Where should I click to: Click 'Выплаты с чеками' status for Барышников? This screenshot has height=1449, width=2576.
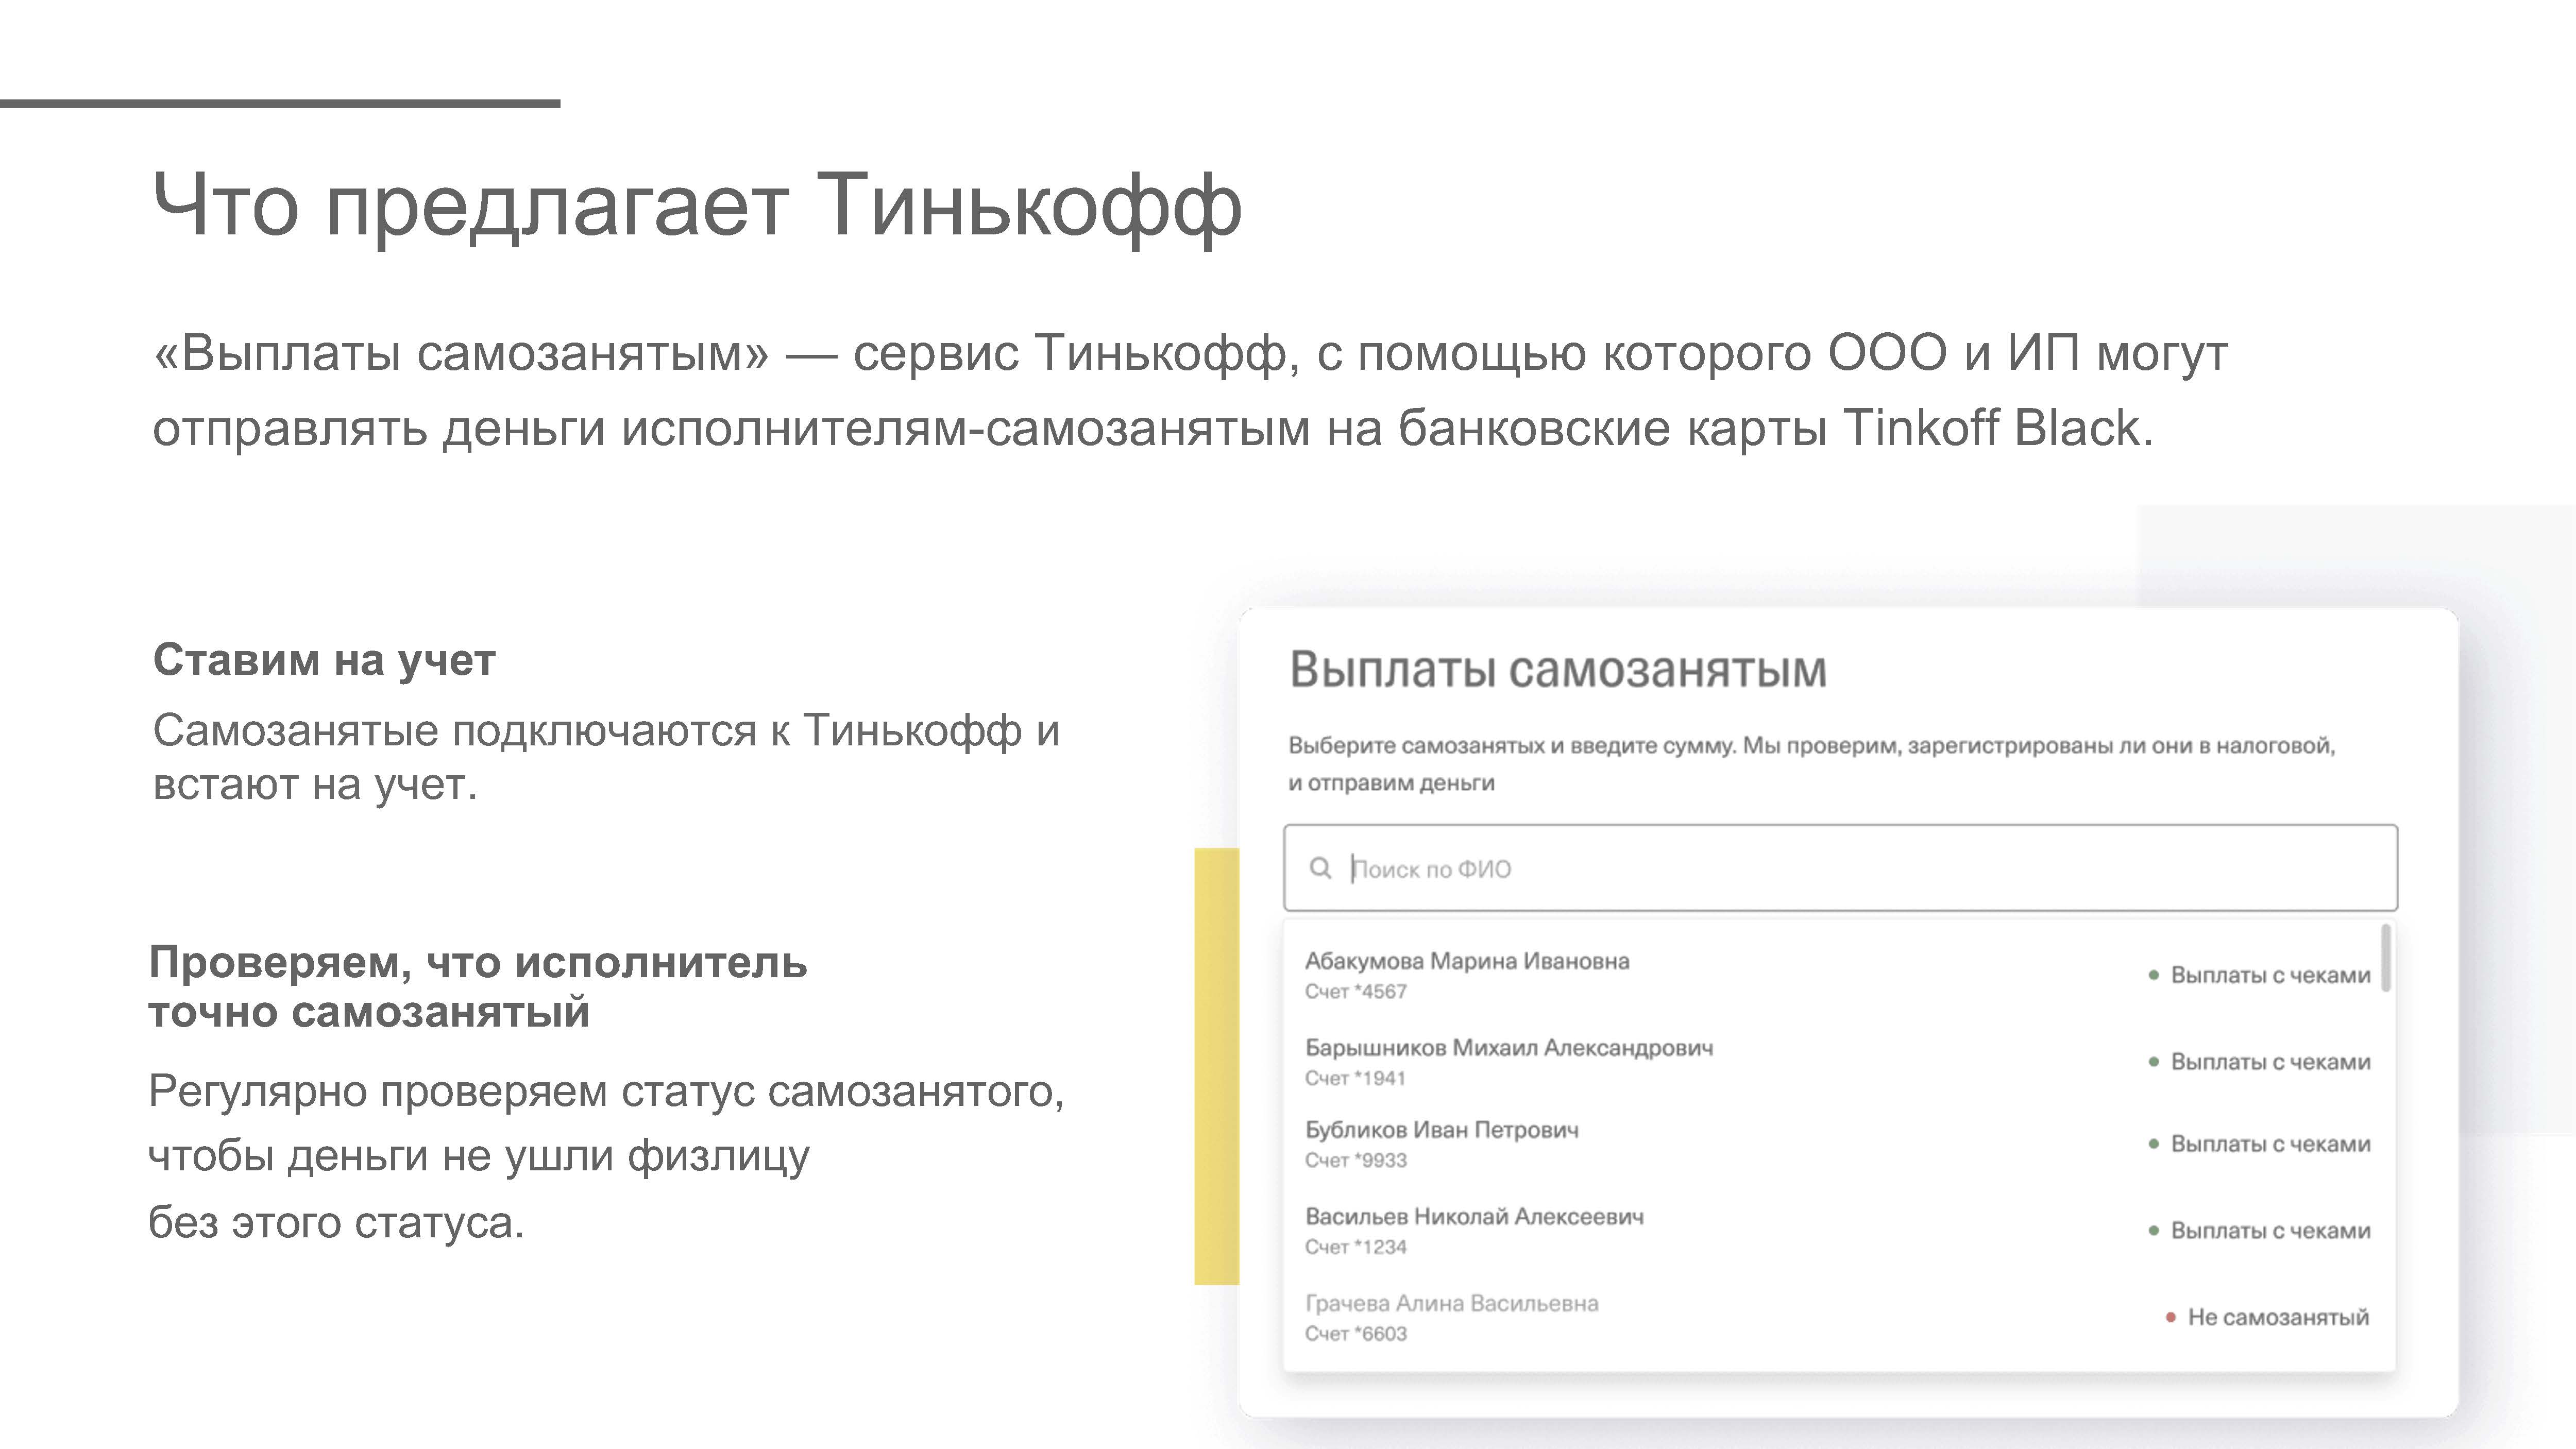(x=2270, y=1062)
